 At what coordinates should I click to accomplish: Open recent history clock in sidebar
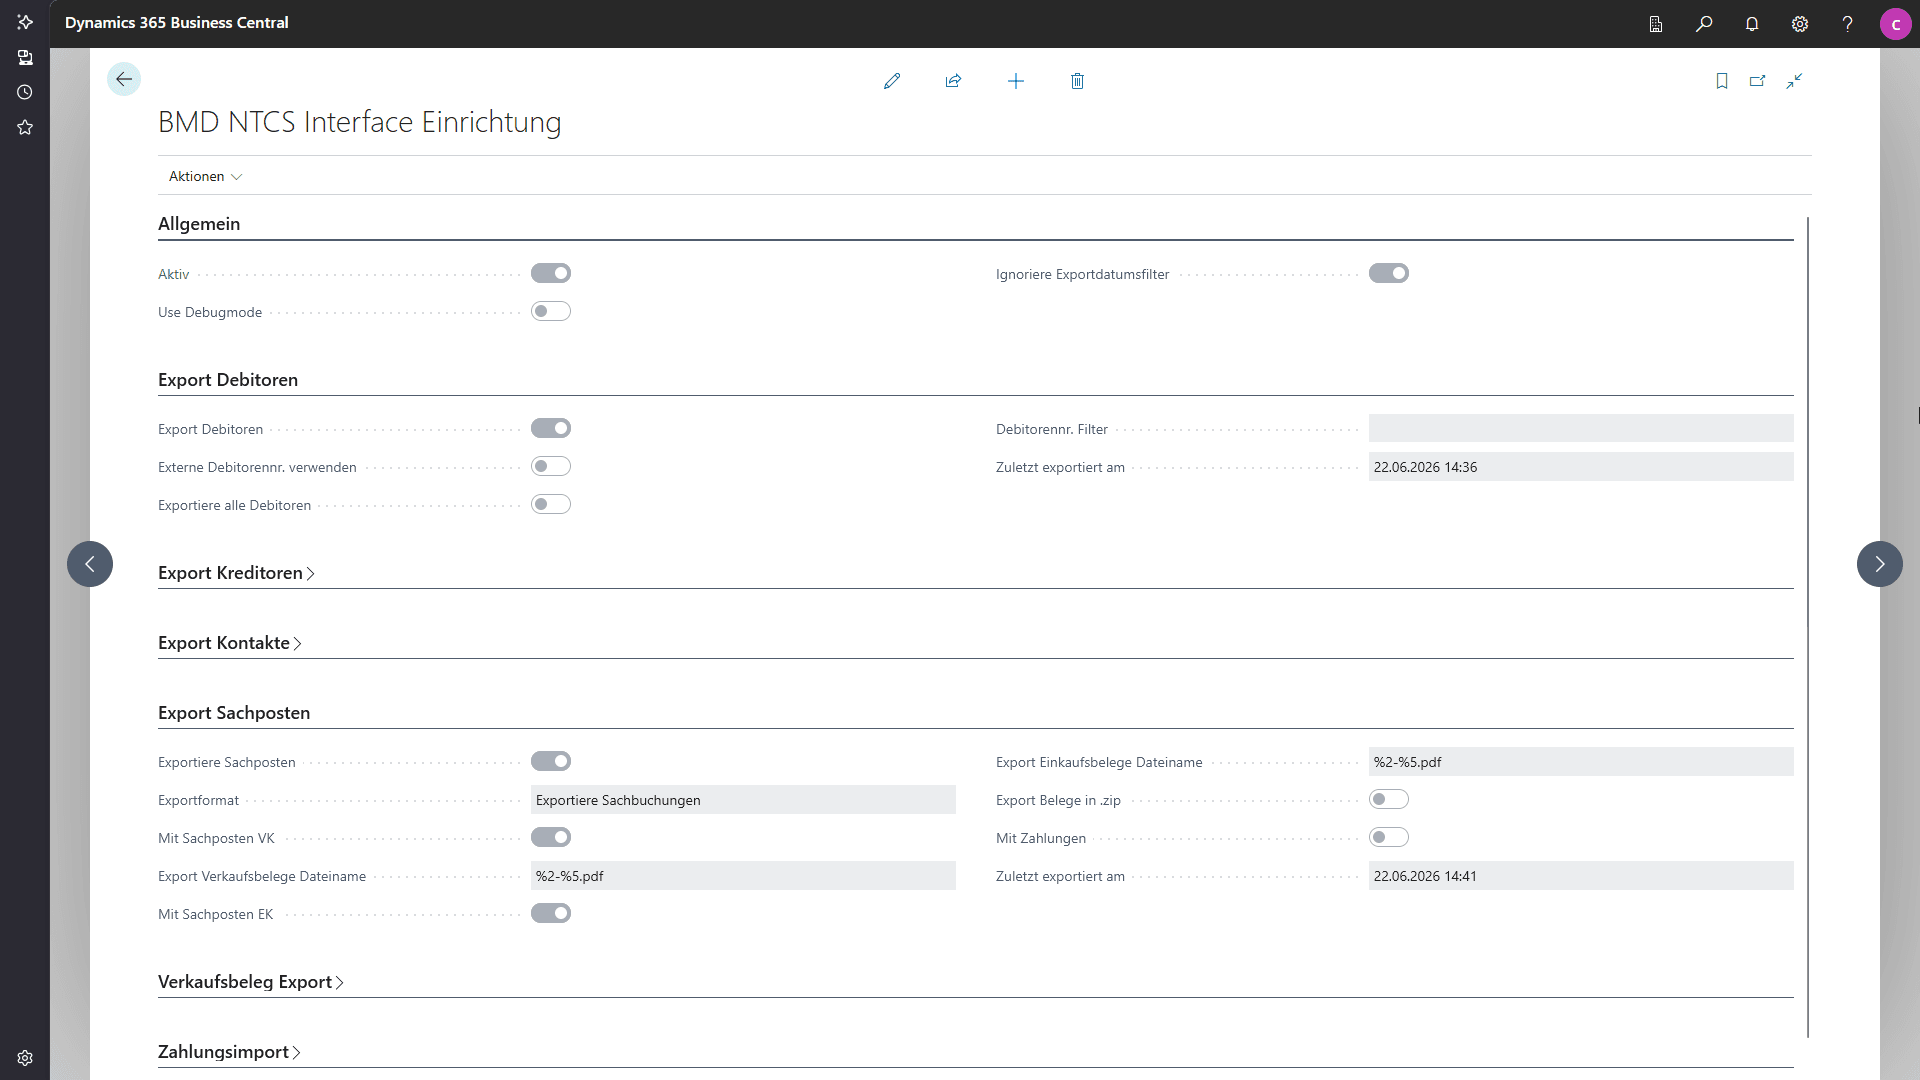(x=25, y=92)
